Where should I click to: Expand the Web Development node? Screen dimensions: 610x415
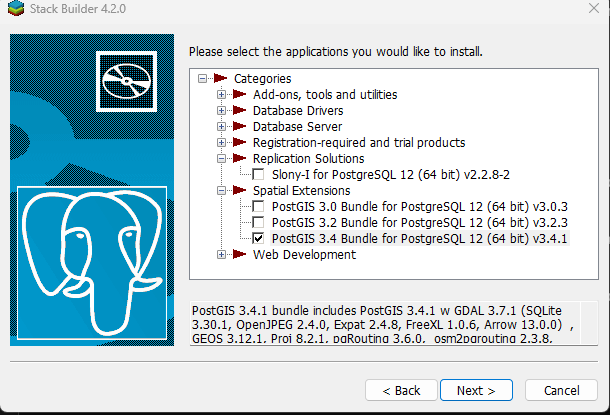[221, 254]
